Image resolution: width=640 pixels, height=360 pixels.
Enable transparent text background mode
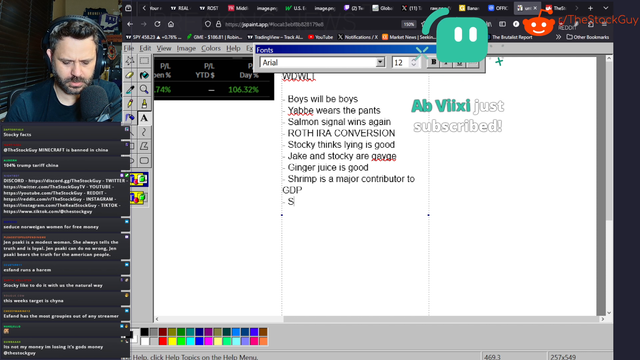coord(139,198)
